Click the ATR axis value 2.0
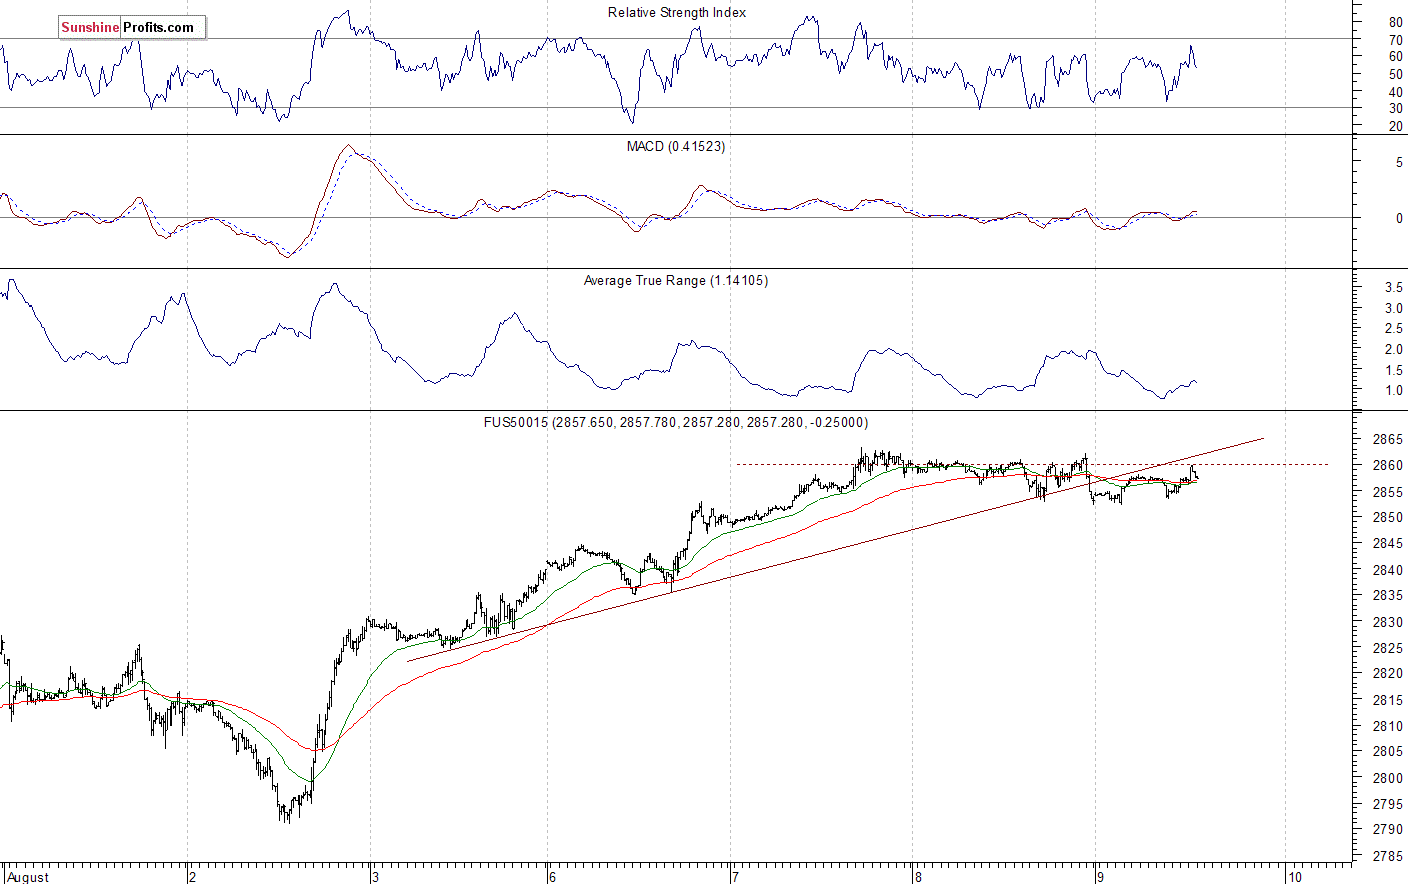1408x884 pixels. (1393, 350)
